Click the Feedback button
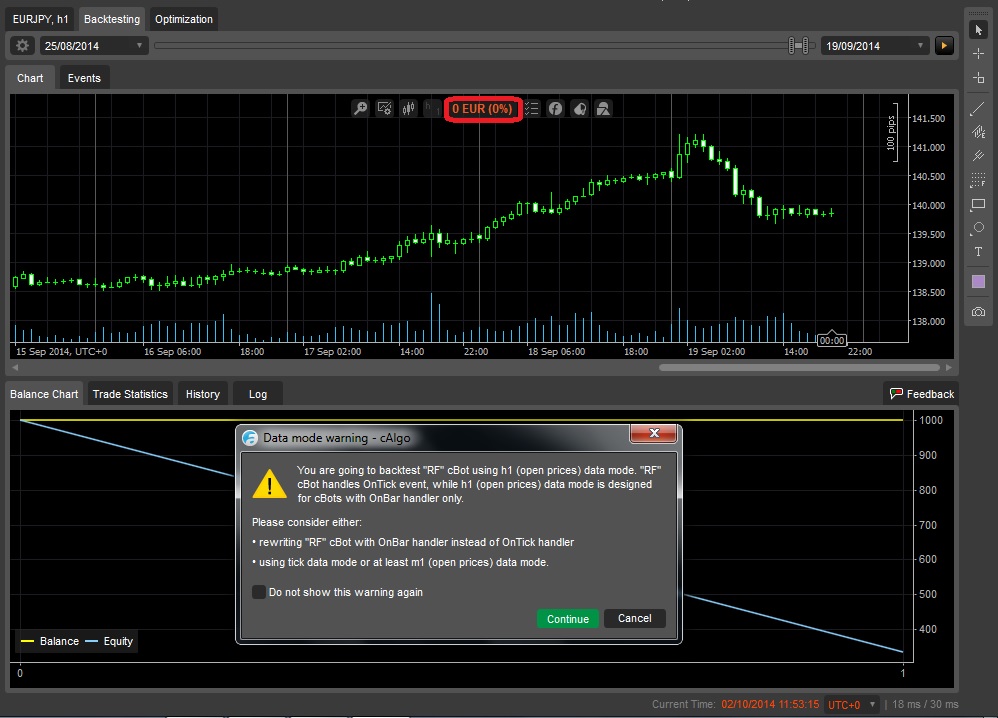The height and width of the screenshot is (718, 998). tap(921, 394)
